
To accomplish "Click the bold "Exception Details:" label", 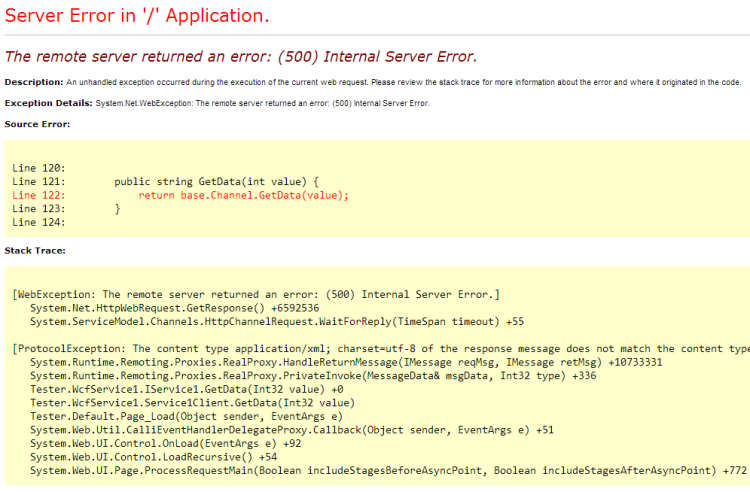I will pyautogui.click(x=48, y=103).
